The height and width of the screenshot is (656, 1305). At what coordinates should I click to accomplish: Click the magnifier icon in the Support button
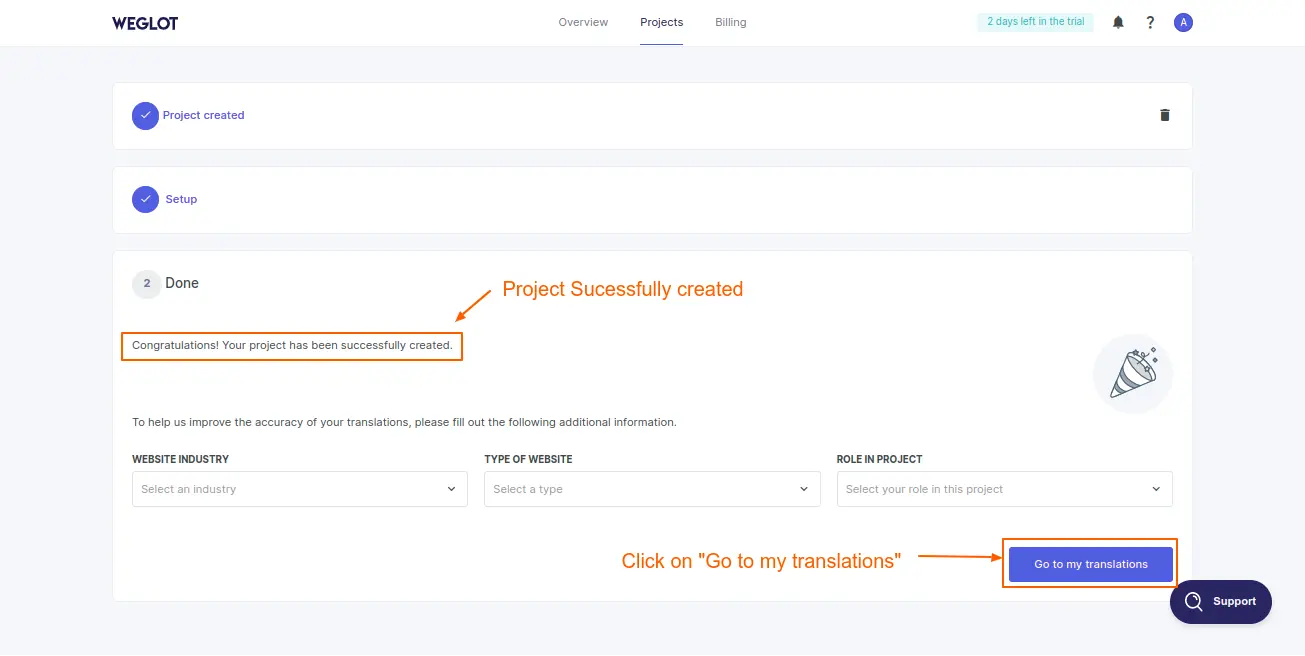(x=1193, y=601)
